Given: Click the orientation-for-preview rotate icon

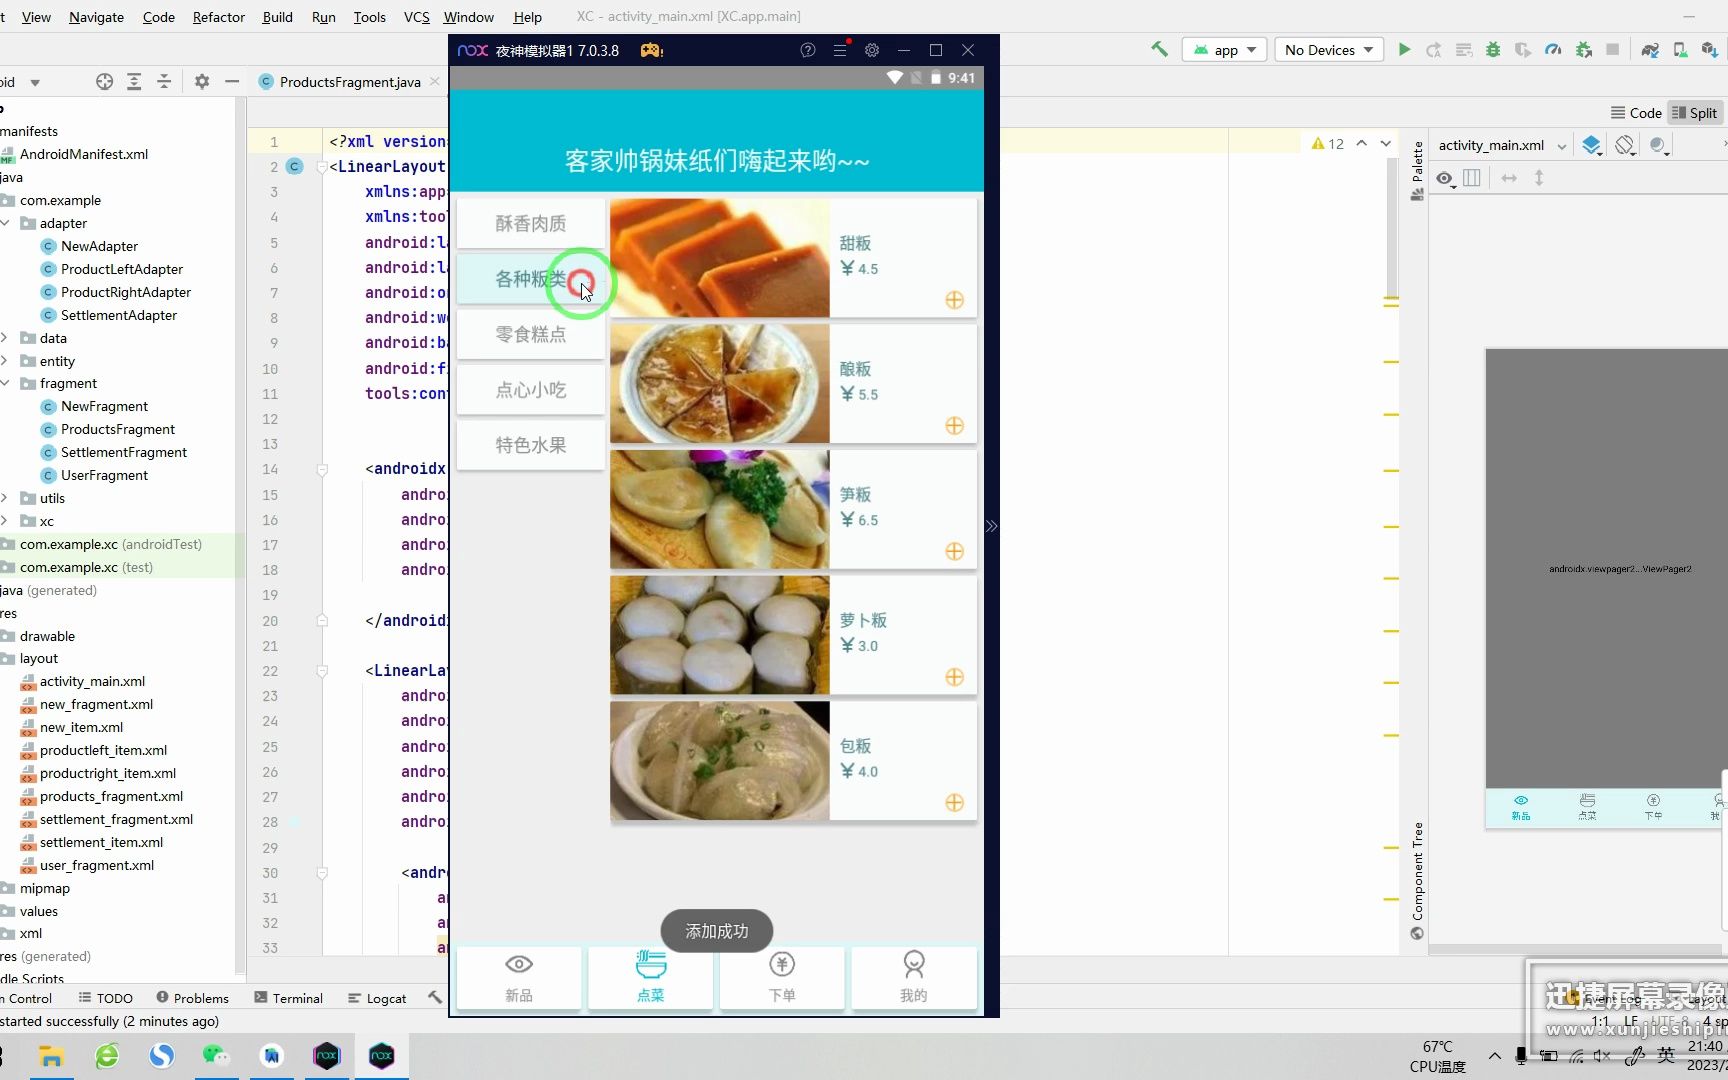Looking at the screenshot, I should pos(1624,146).
